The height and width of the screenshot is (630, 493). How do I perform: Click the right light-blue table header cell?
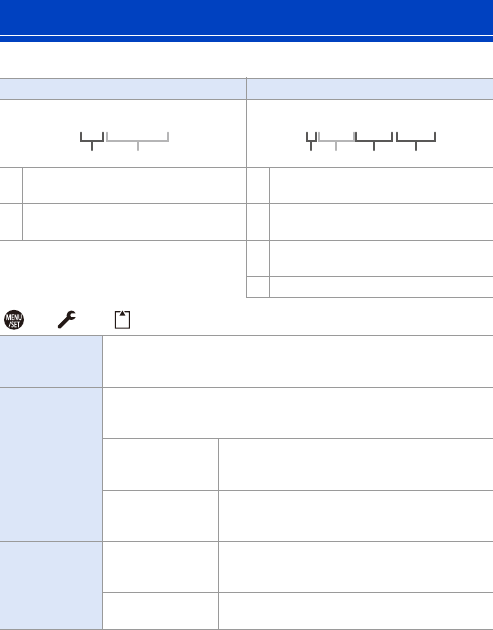pyautogui.click(x=370, y=89)
